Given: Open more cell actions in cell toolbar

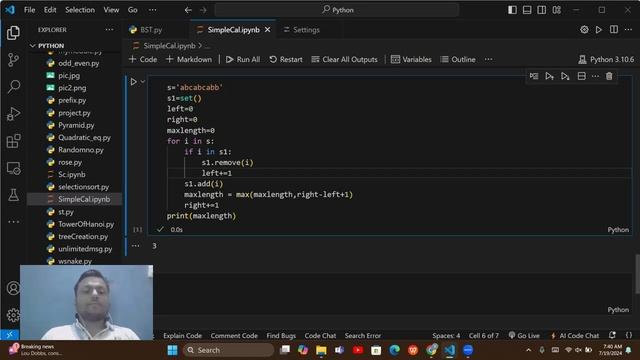Looking at the screenshot, I should pos(596,76).
